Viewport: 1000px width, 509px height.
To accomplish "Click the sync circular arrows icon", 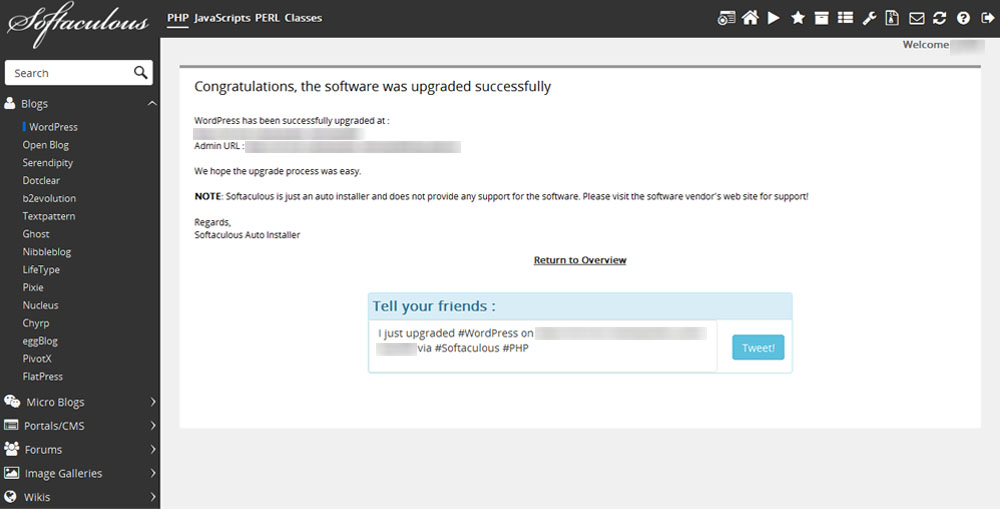I will tap(939, 18).
